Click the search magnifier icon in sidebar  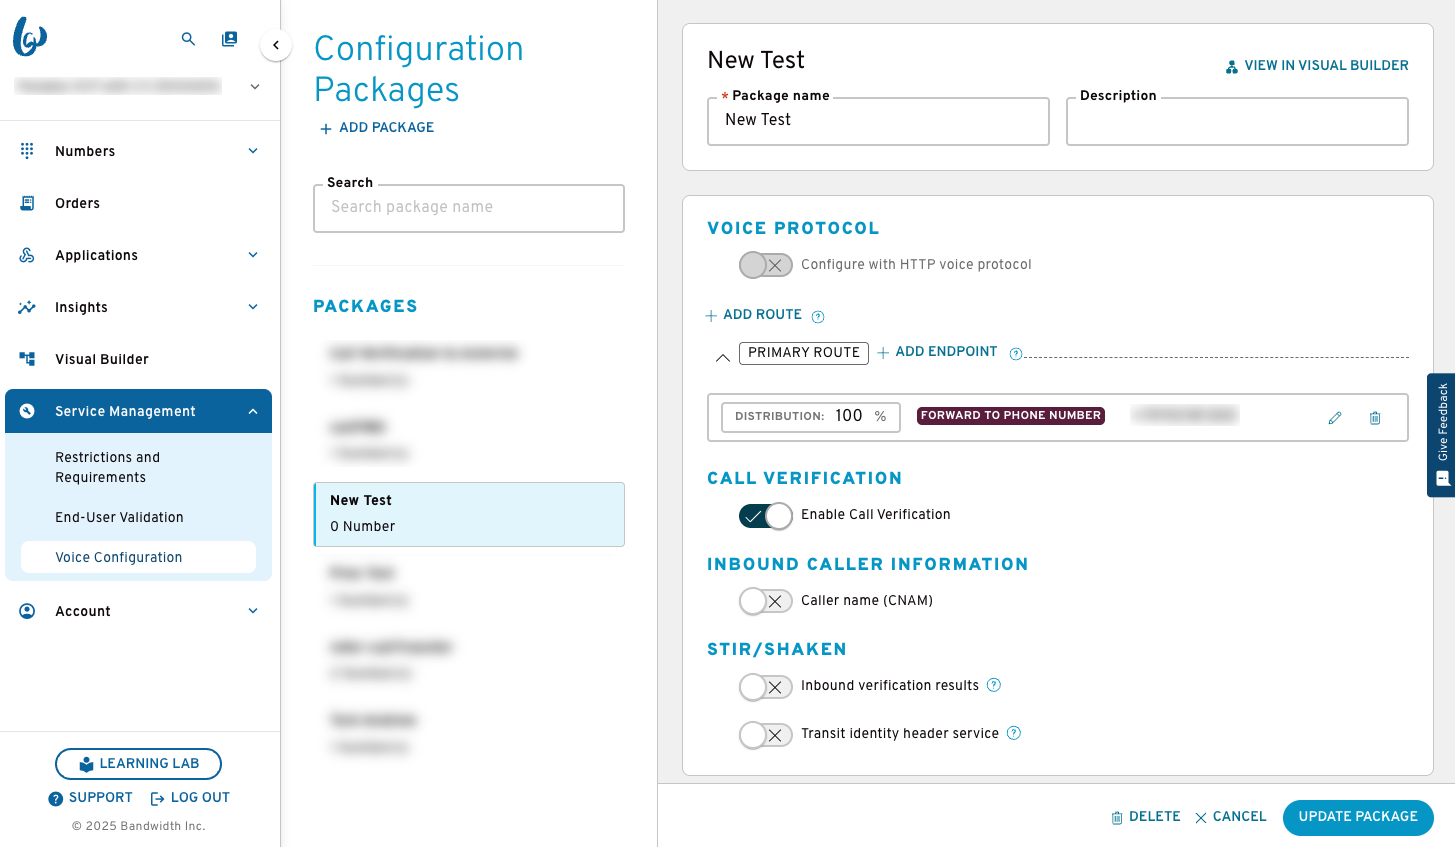188,39
